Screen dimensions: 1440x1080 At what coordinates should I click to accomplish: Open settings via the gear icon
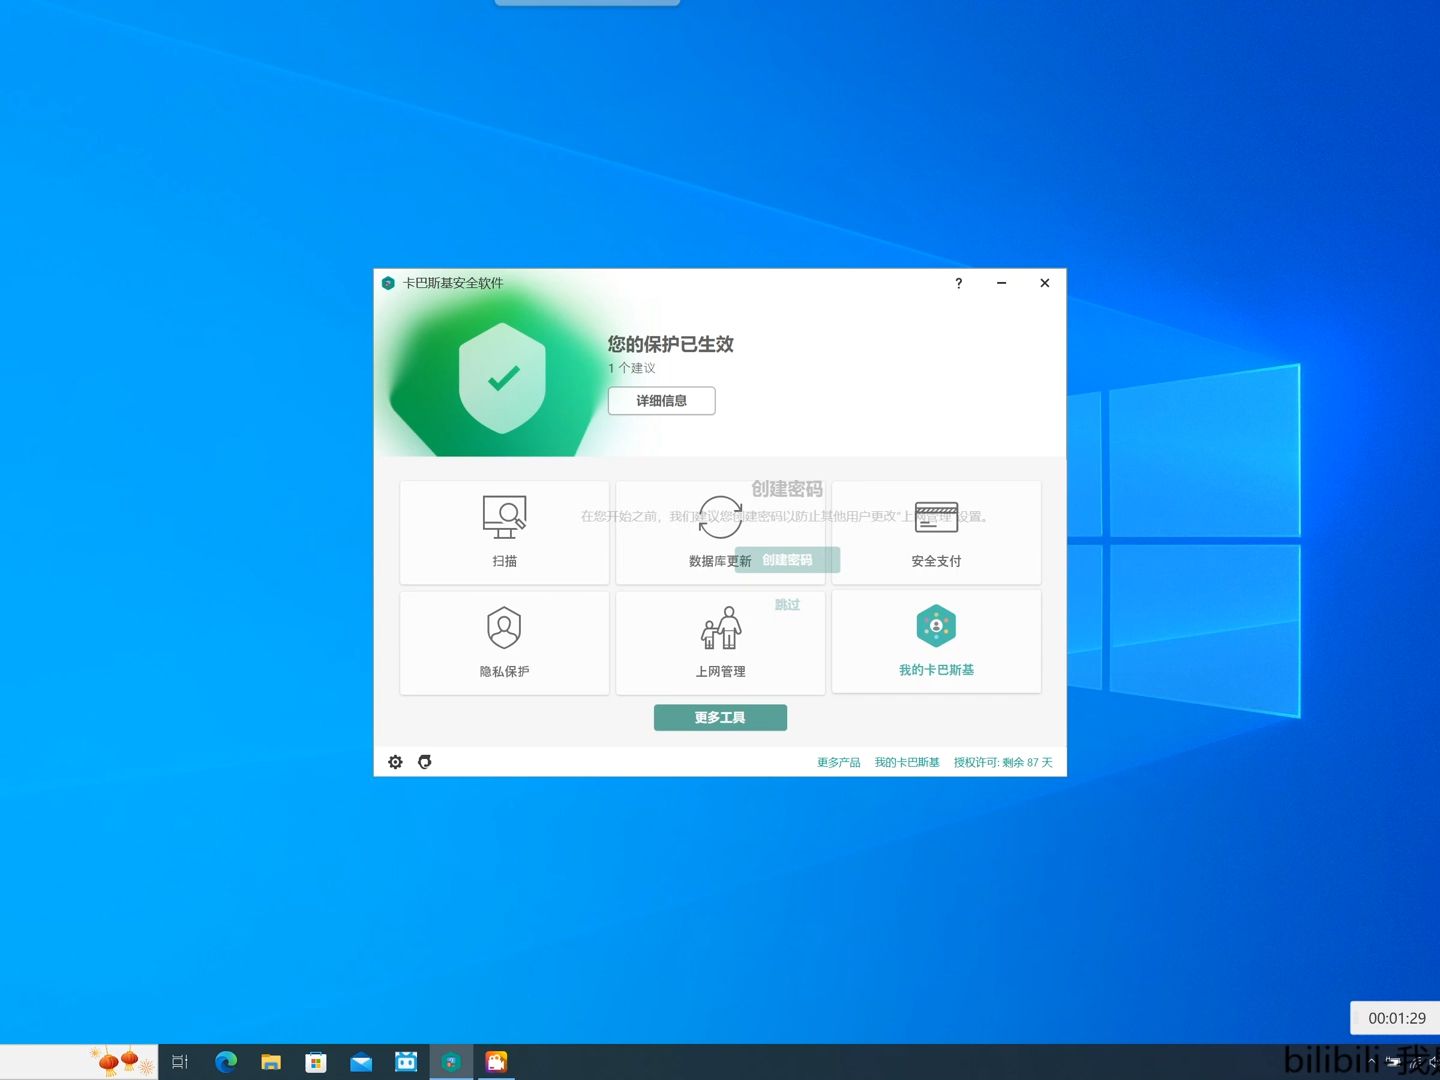click(x=395, y=762)
